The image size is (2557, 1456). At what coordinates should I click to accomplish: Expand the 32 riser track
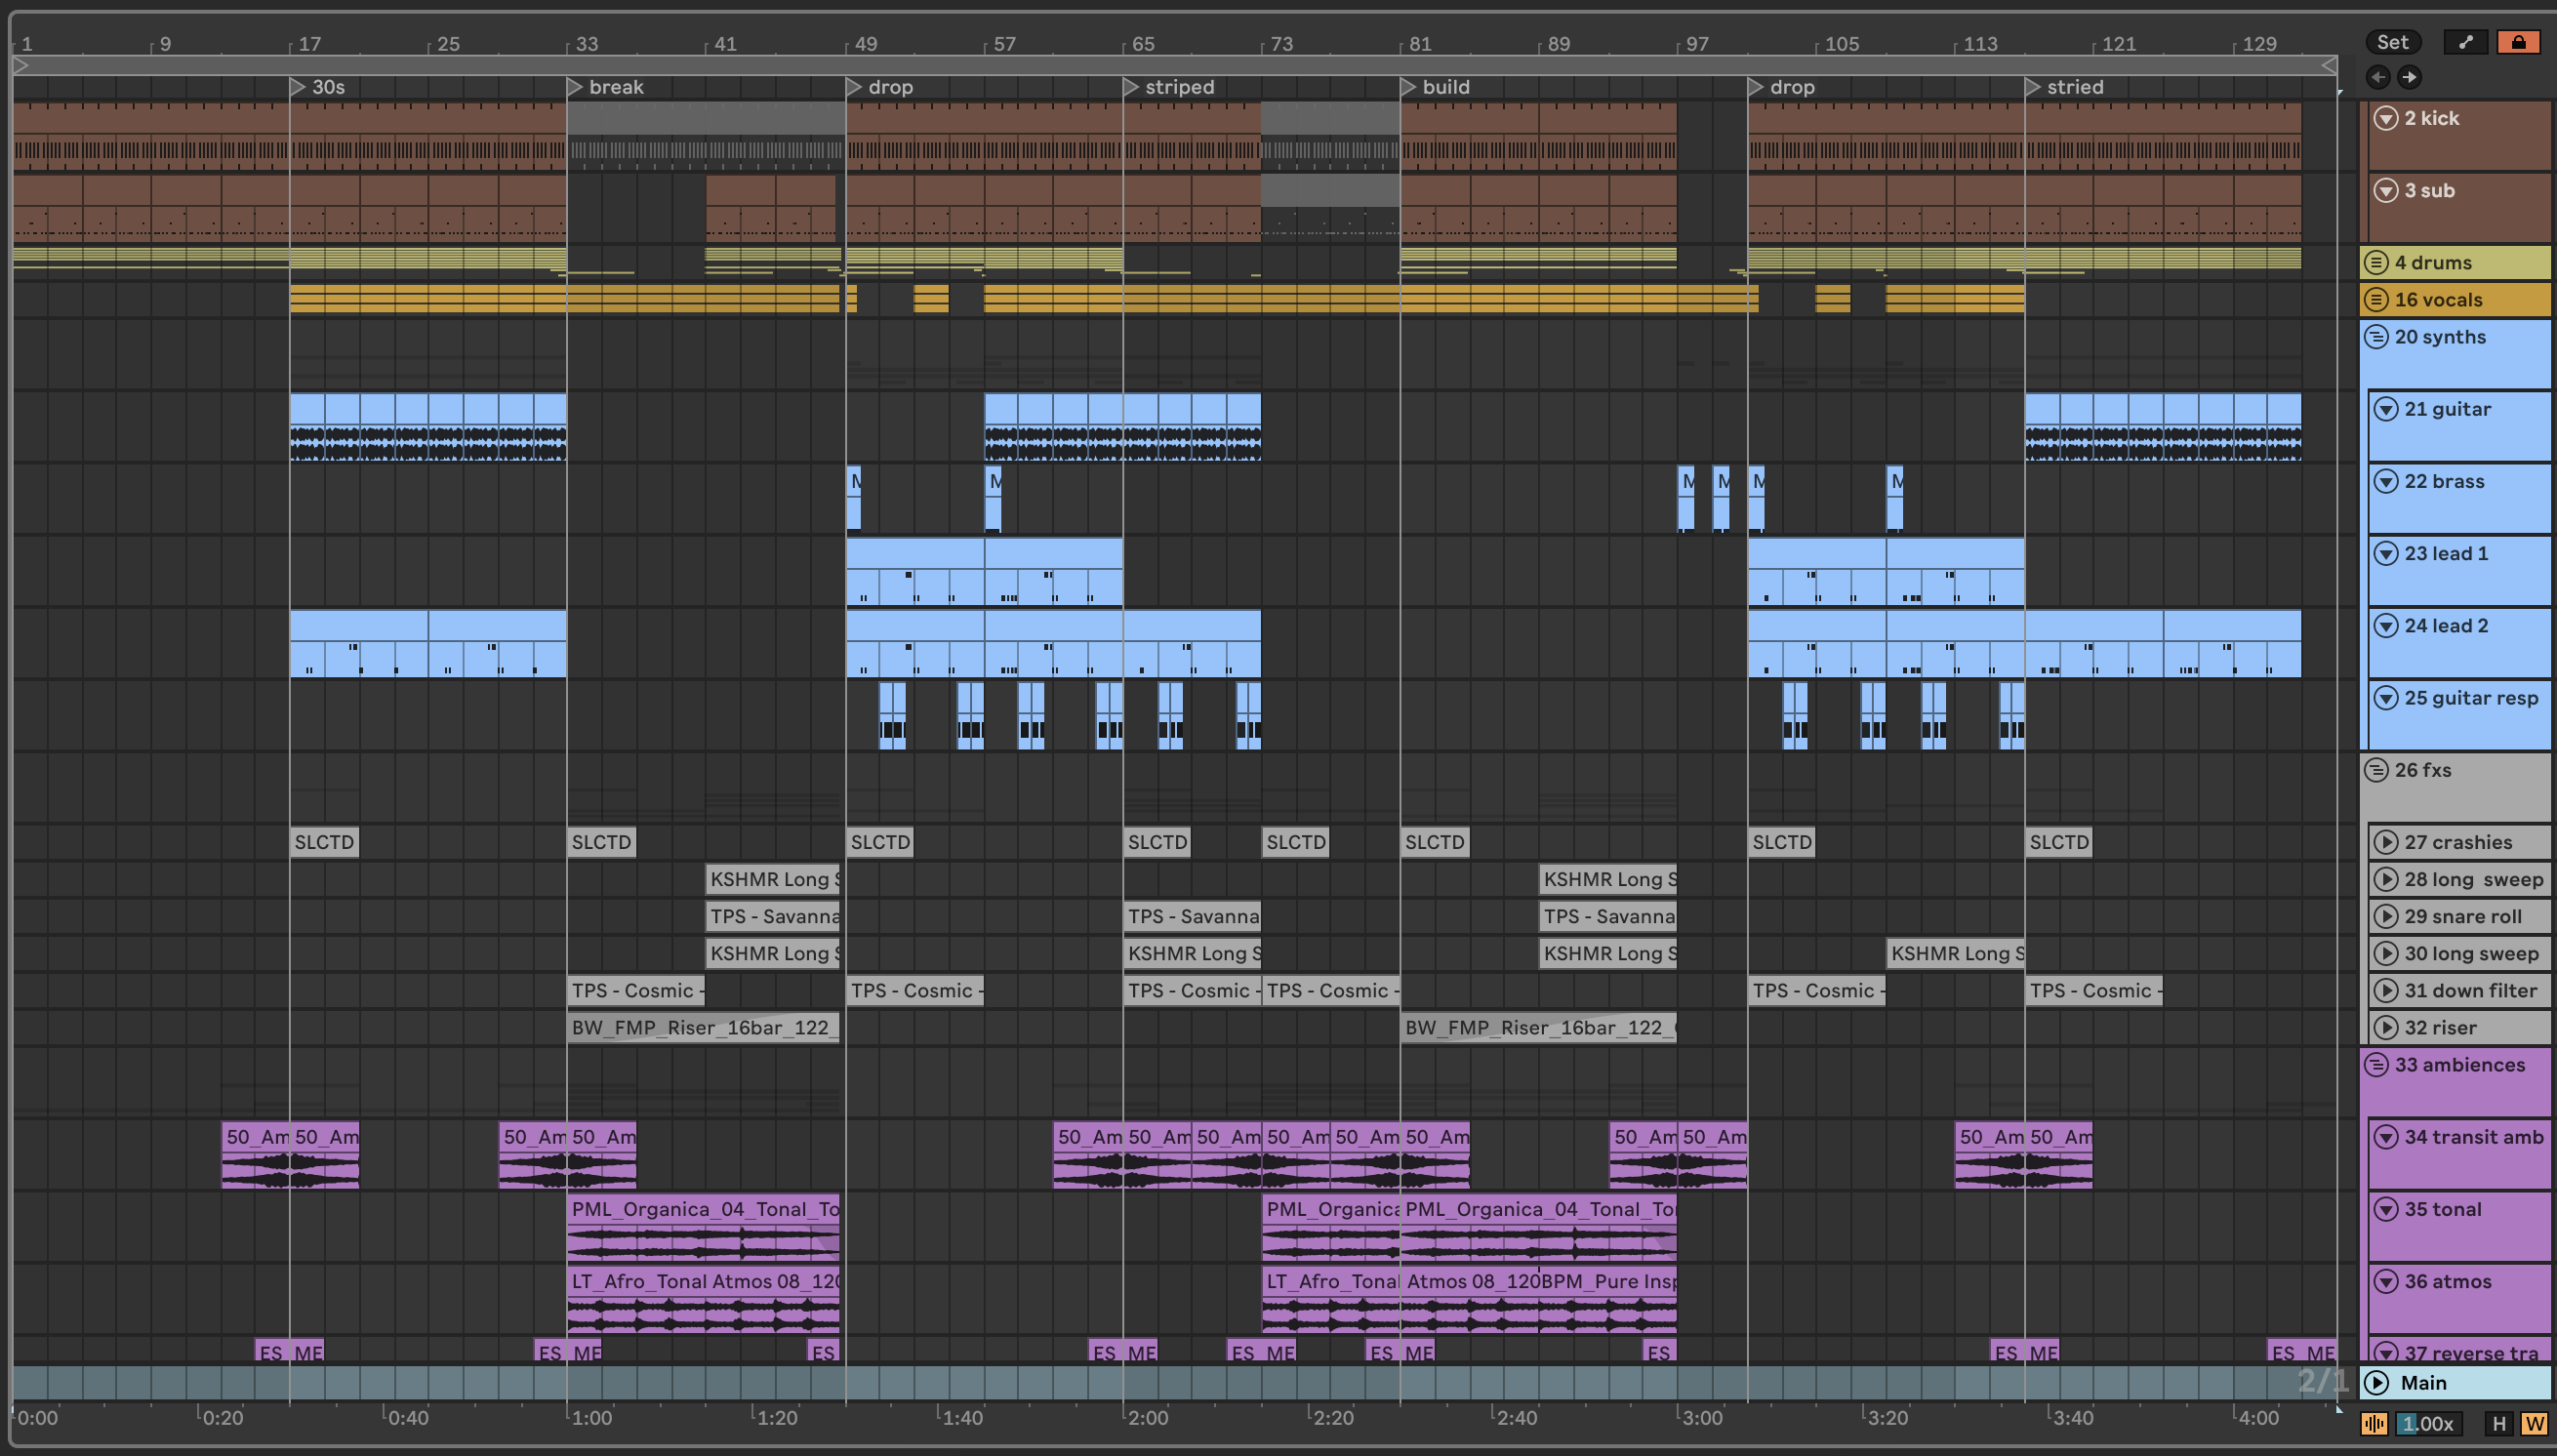(x=2386, y=1027)
